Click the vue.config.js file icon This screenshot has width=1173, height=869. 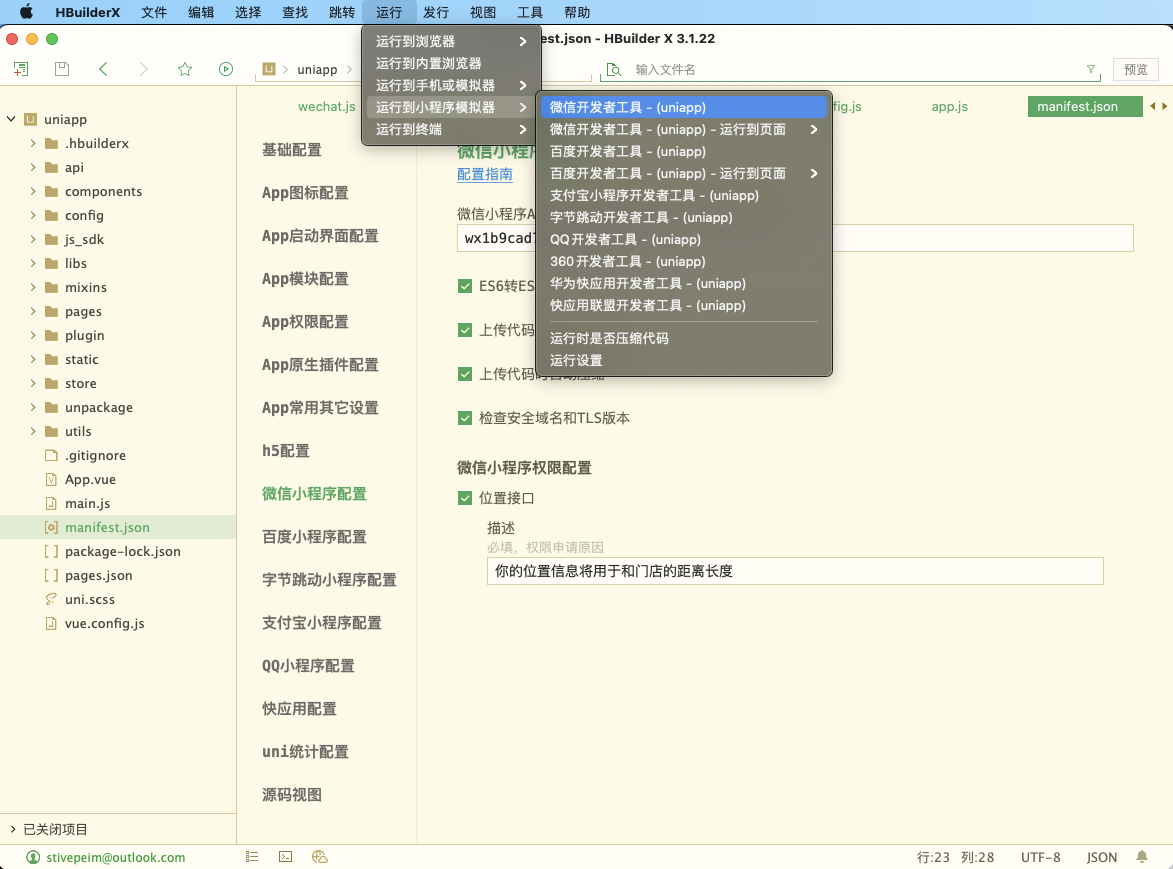[x=51, y=623]
